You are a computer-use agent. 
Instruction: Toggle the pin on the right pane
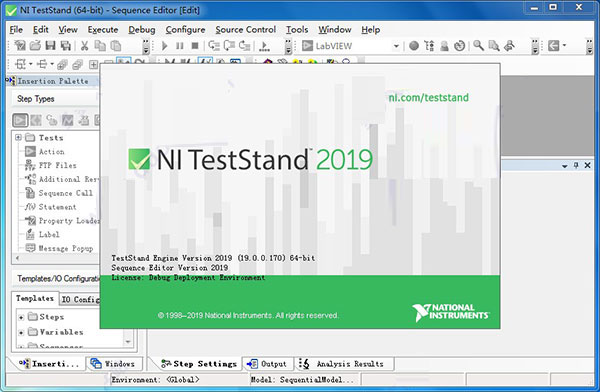click(x=576, y=165)
